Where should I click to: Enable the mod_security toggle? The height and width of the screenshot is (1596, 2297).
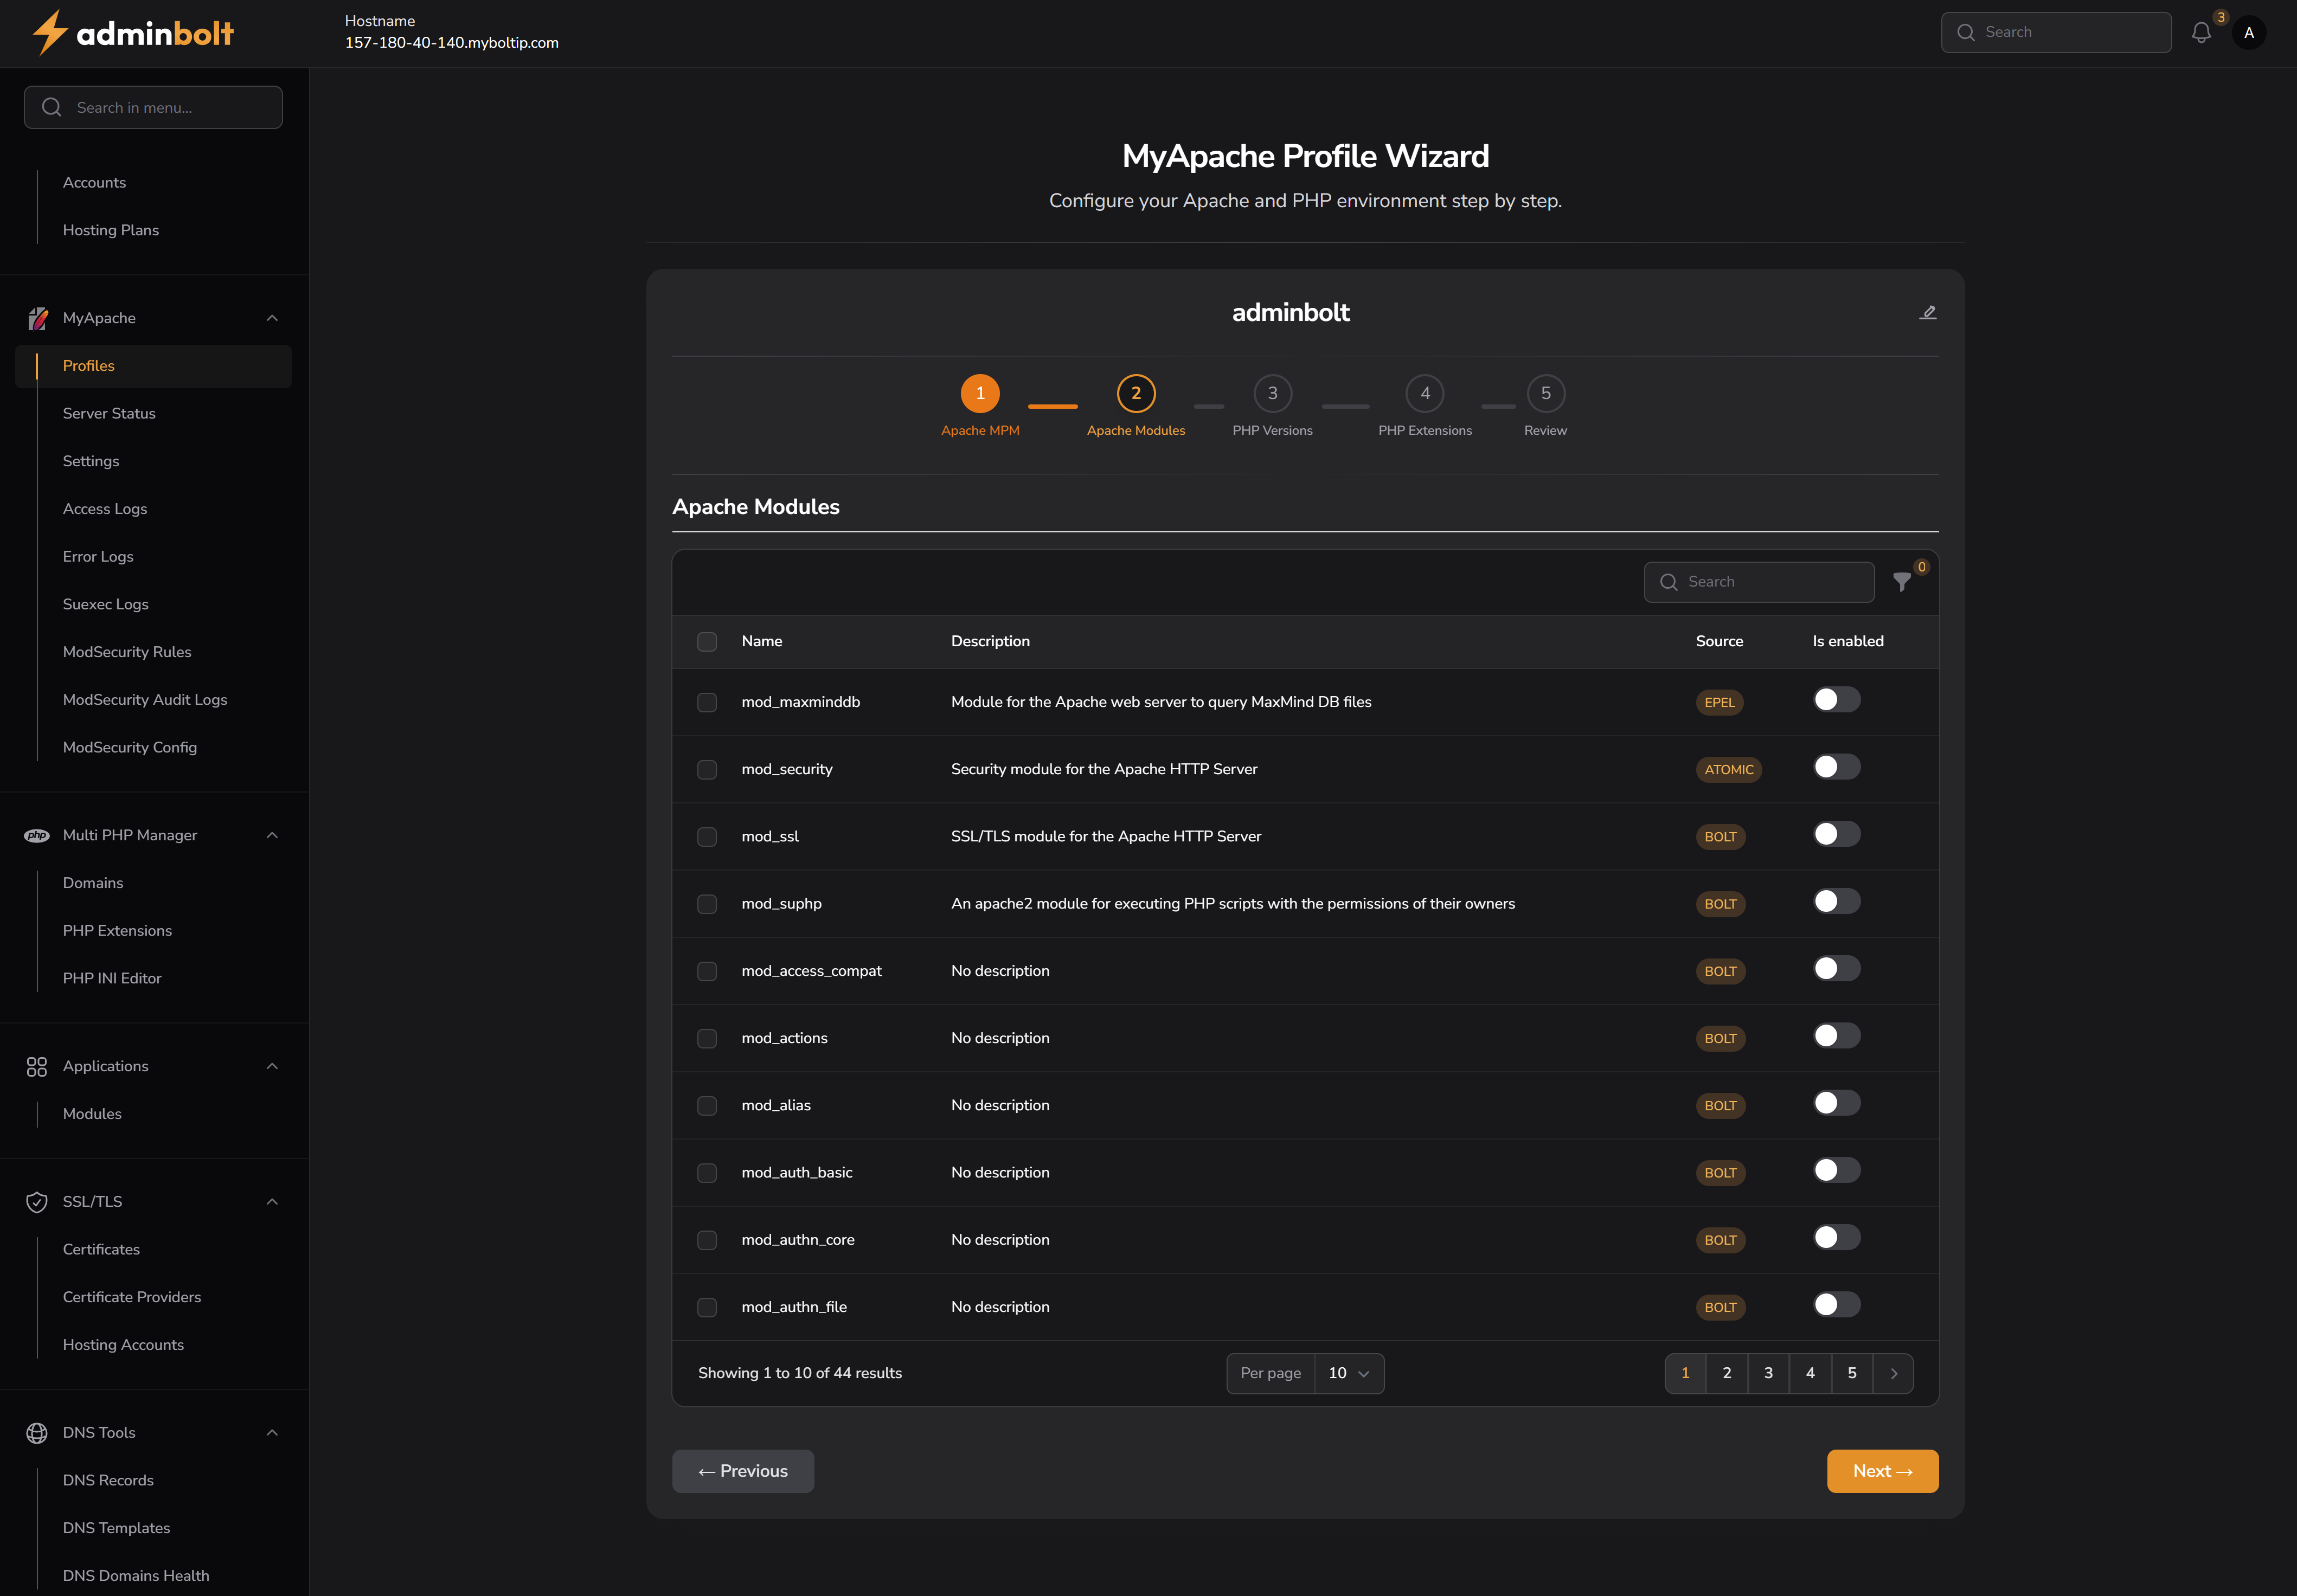click(1836, 767)
